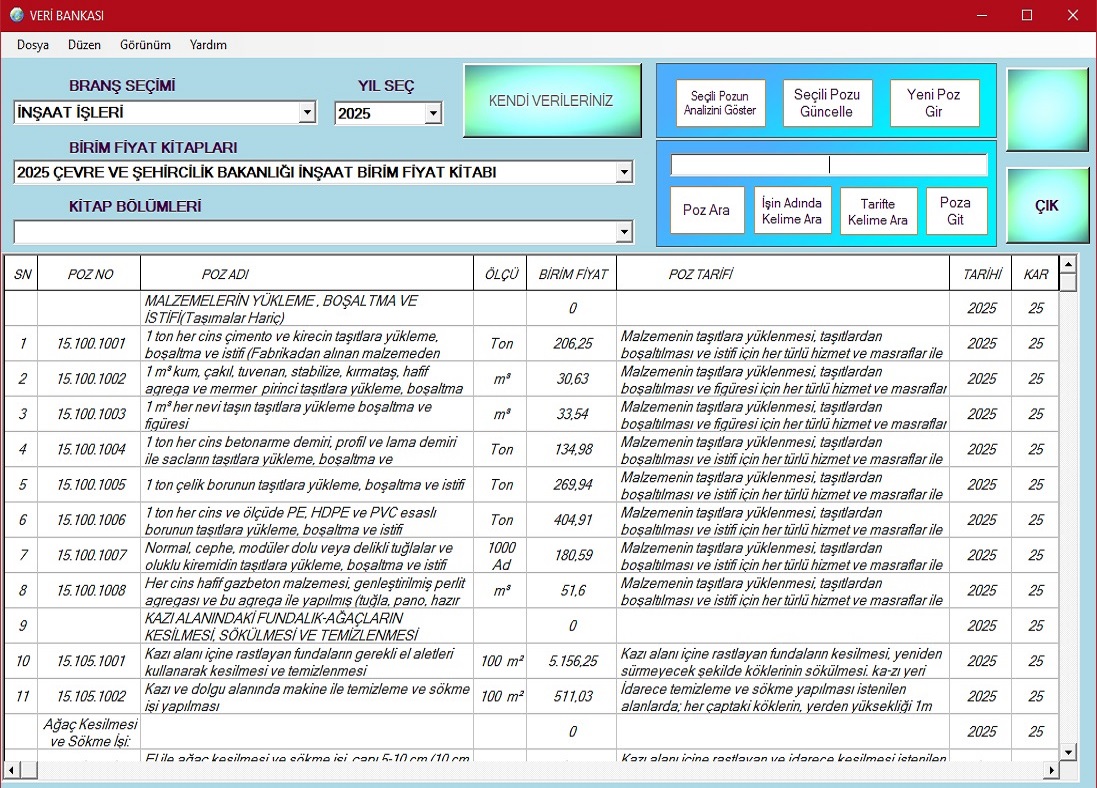Click the Seçili Pozu Güncelle button
This screenshot has height=788, width=1097.
pyautogui.click(x=827, y=103)
